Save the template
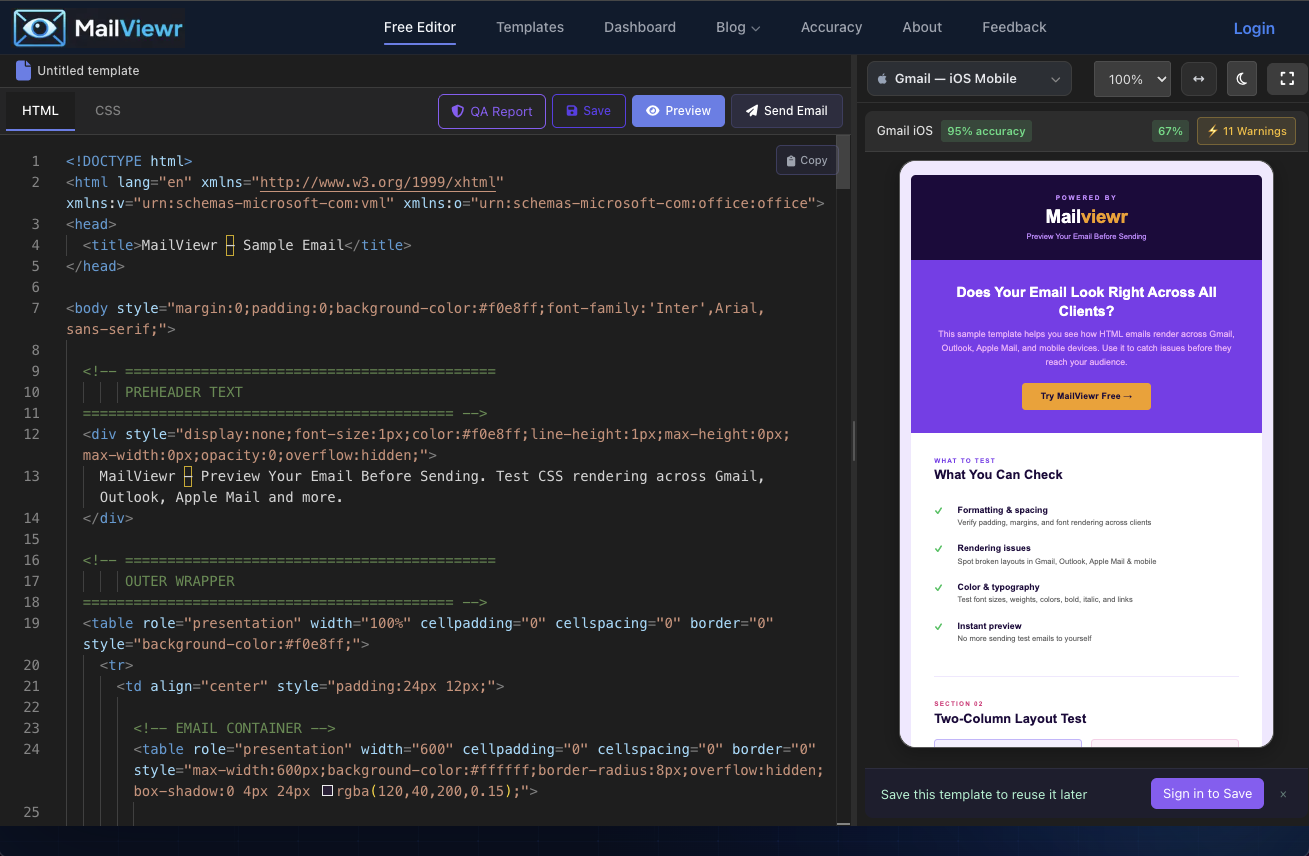 (x=588, y=111)
